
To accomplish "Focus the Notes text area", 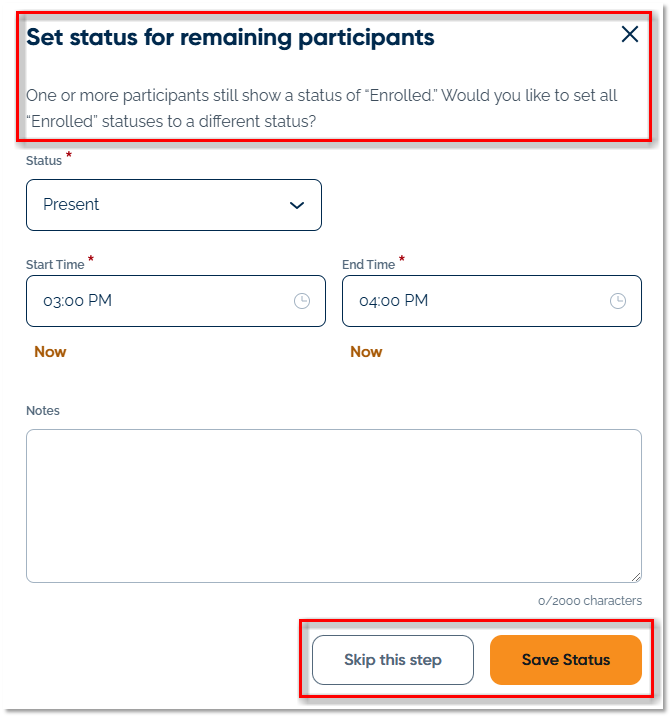I will 333,505.
